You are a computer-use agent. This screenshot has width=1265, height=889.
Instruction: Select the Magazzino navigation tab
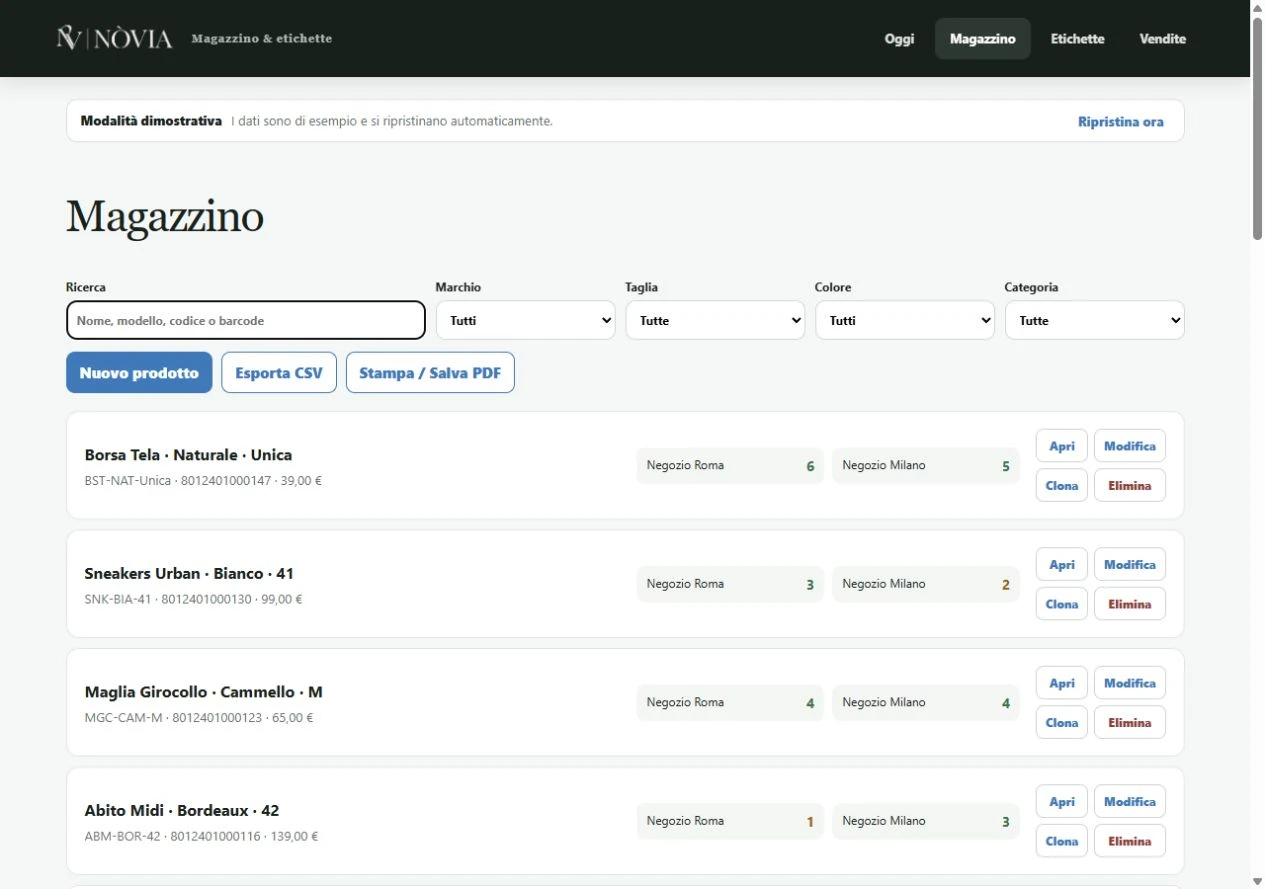(x=982, y=39)
